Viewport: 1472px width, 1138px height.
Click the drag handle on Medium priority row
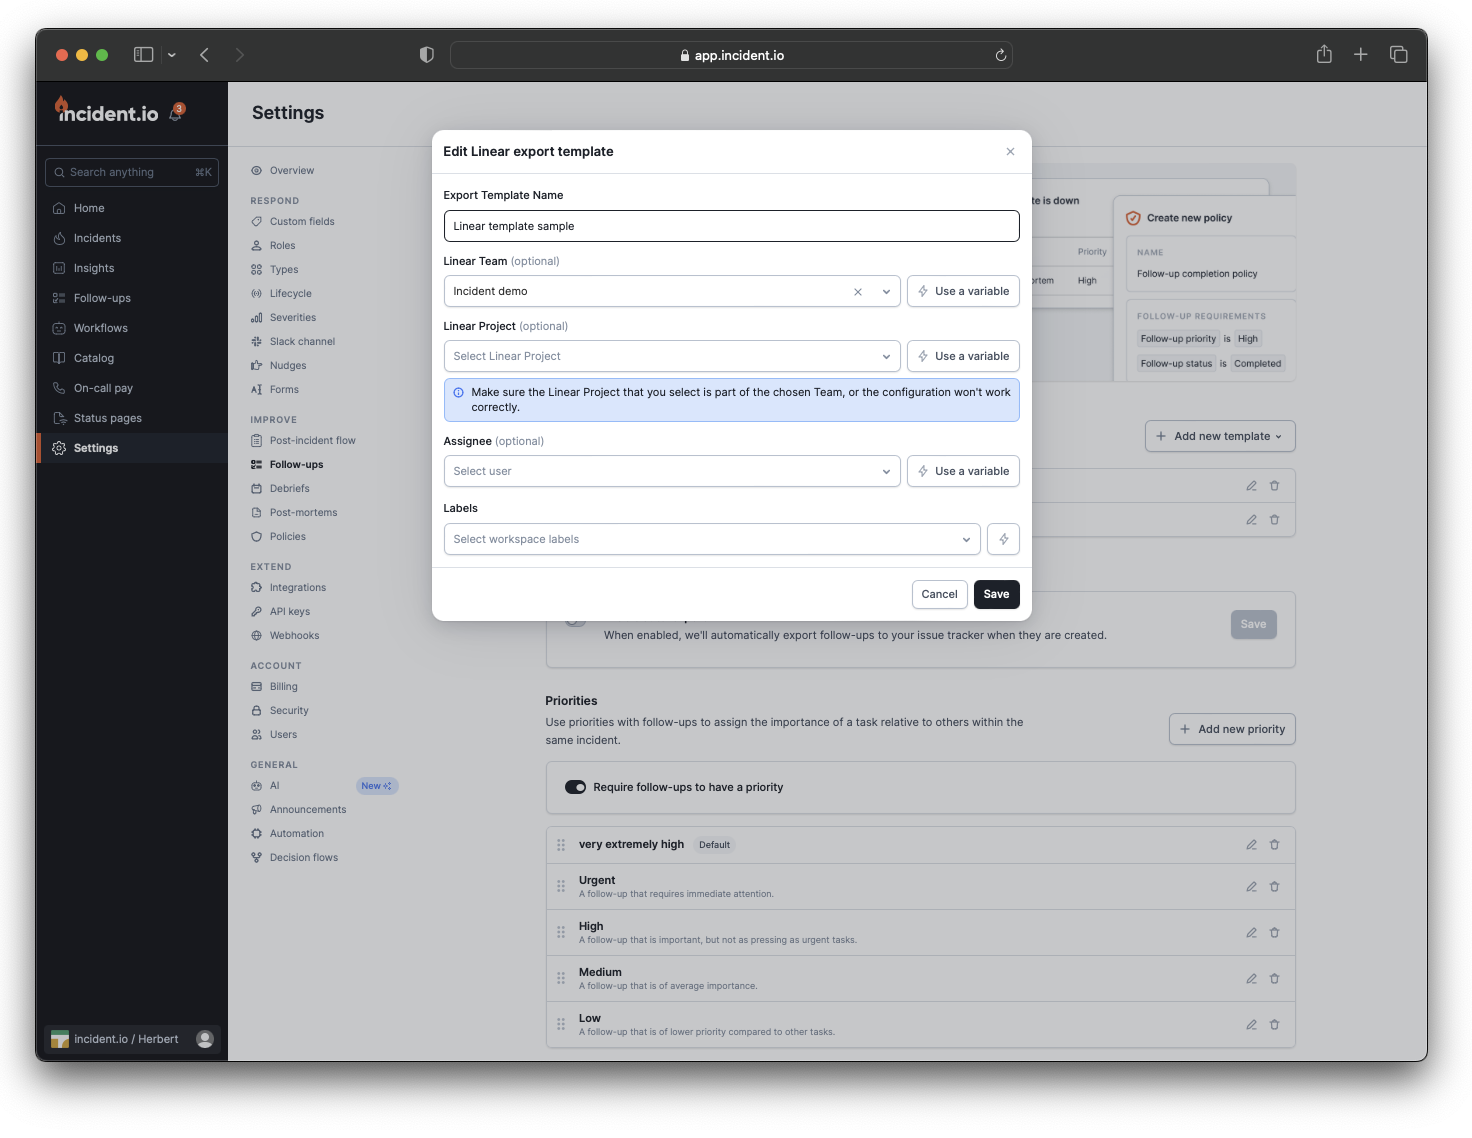pyautogui.click(x=561, y=979)
